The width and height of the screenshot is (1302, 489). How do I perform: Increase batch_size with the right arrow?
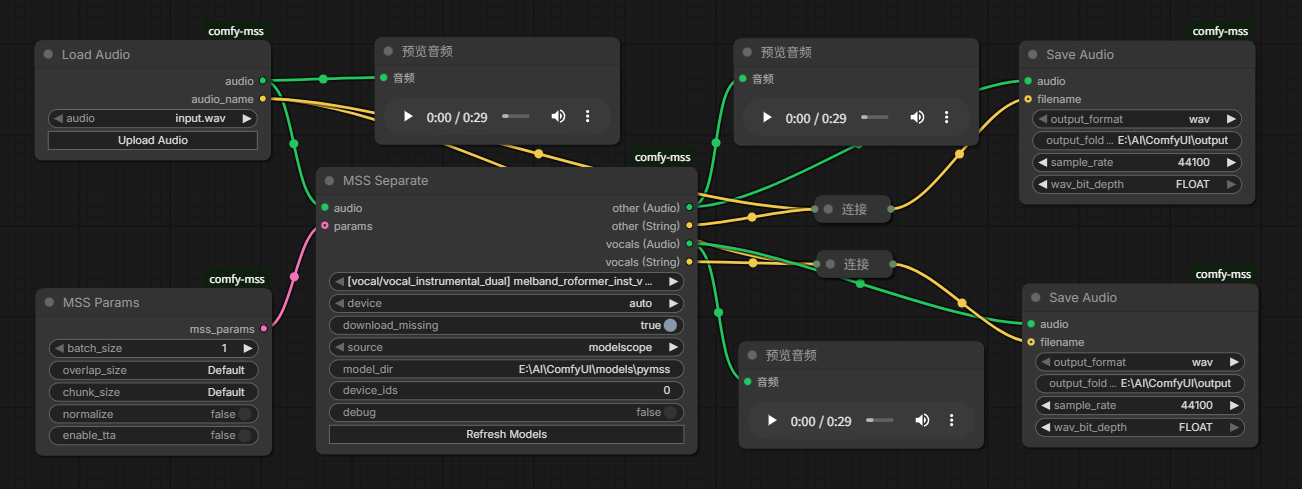click(247, 349)
